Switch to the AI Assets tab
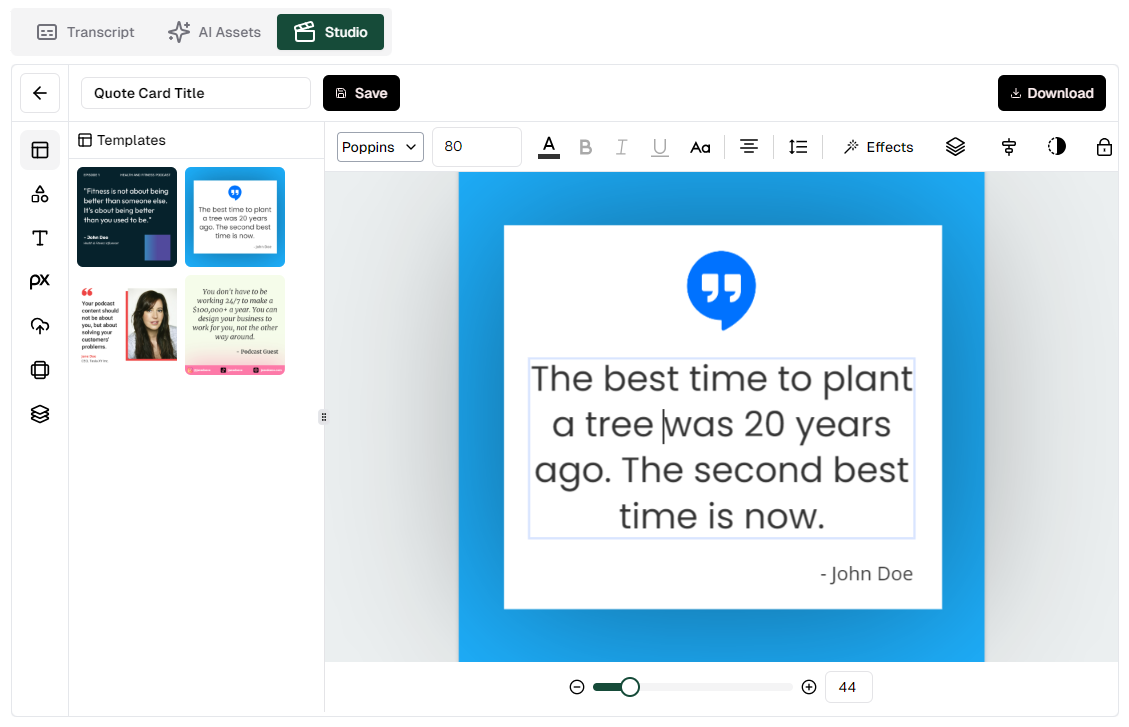 [215, 32]
